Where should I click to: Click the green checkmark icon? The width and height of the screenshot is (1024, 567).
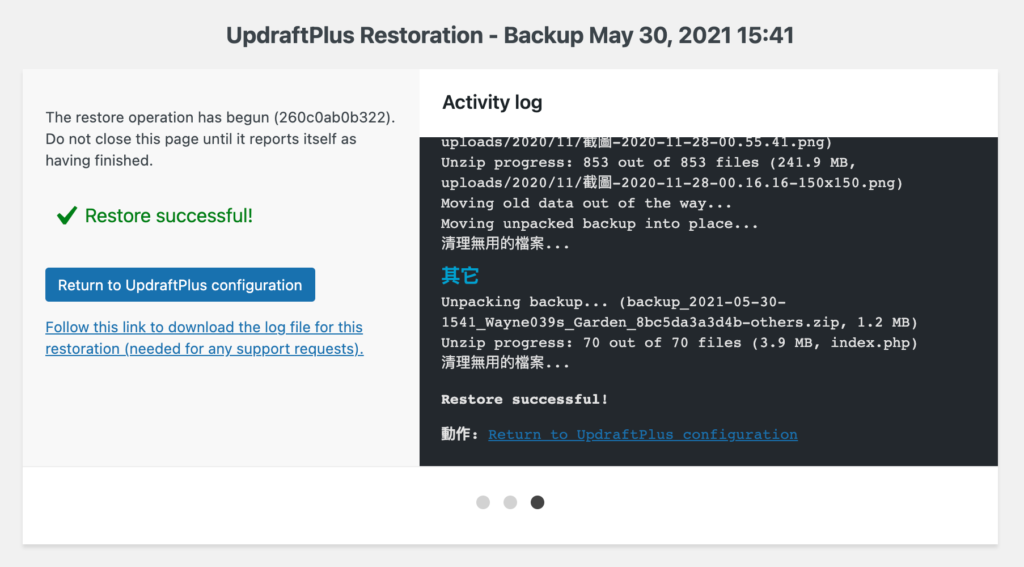pyautogui.click(x=67, y=216)
